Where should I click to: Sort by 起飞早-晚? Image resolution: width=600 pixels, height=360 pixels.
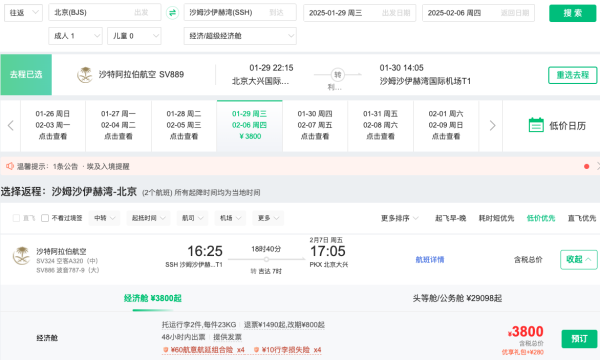[x=450, y=218]
